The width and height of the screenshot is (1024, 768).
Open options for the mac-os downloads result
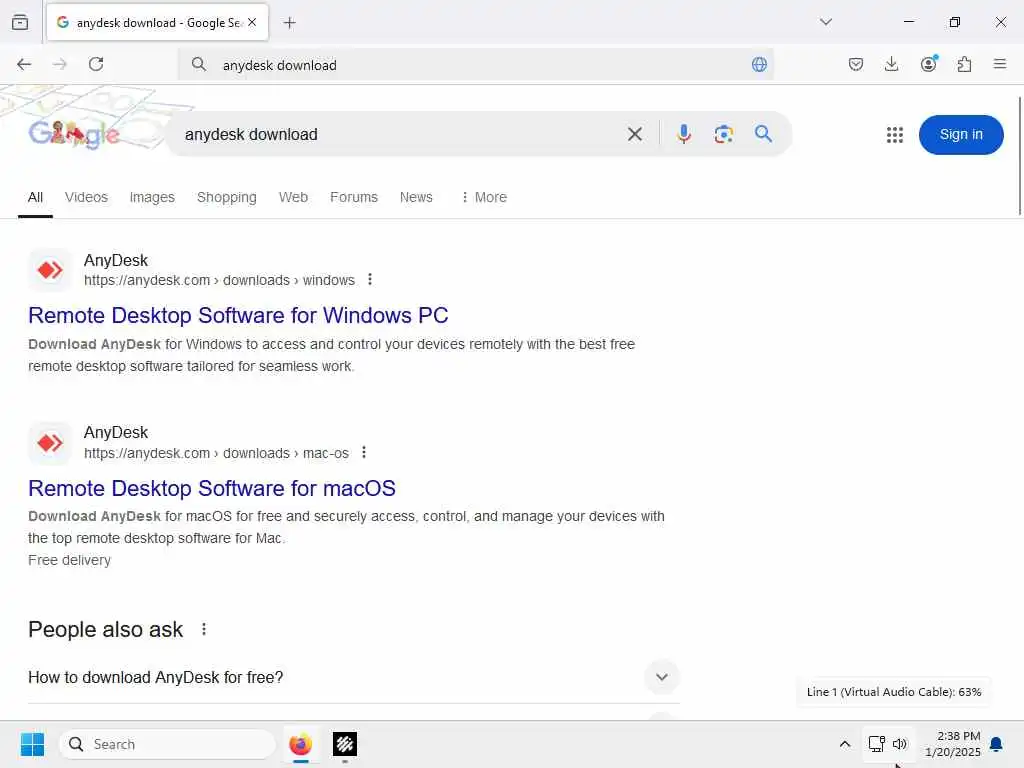coord(364,453)
